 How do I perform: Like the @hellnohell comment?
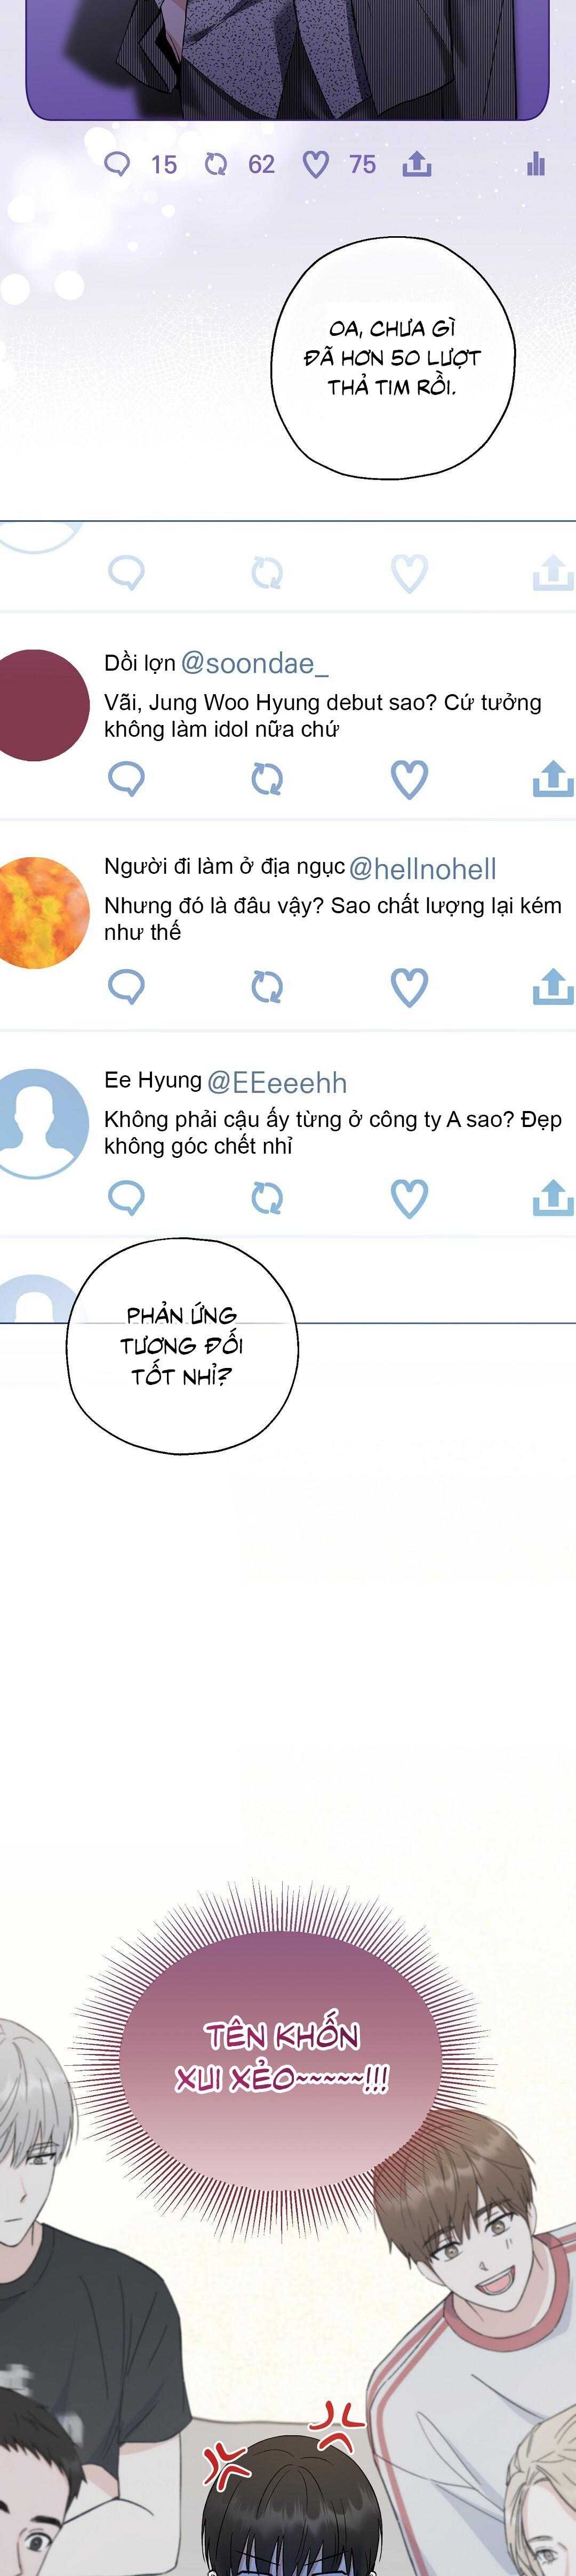pos(409,987)
